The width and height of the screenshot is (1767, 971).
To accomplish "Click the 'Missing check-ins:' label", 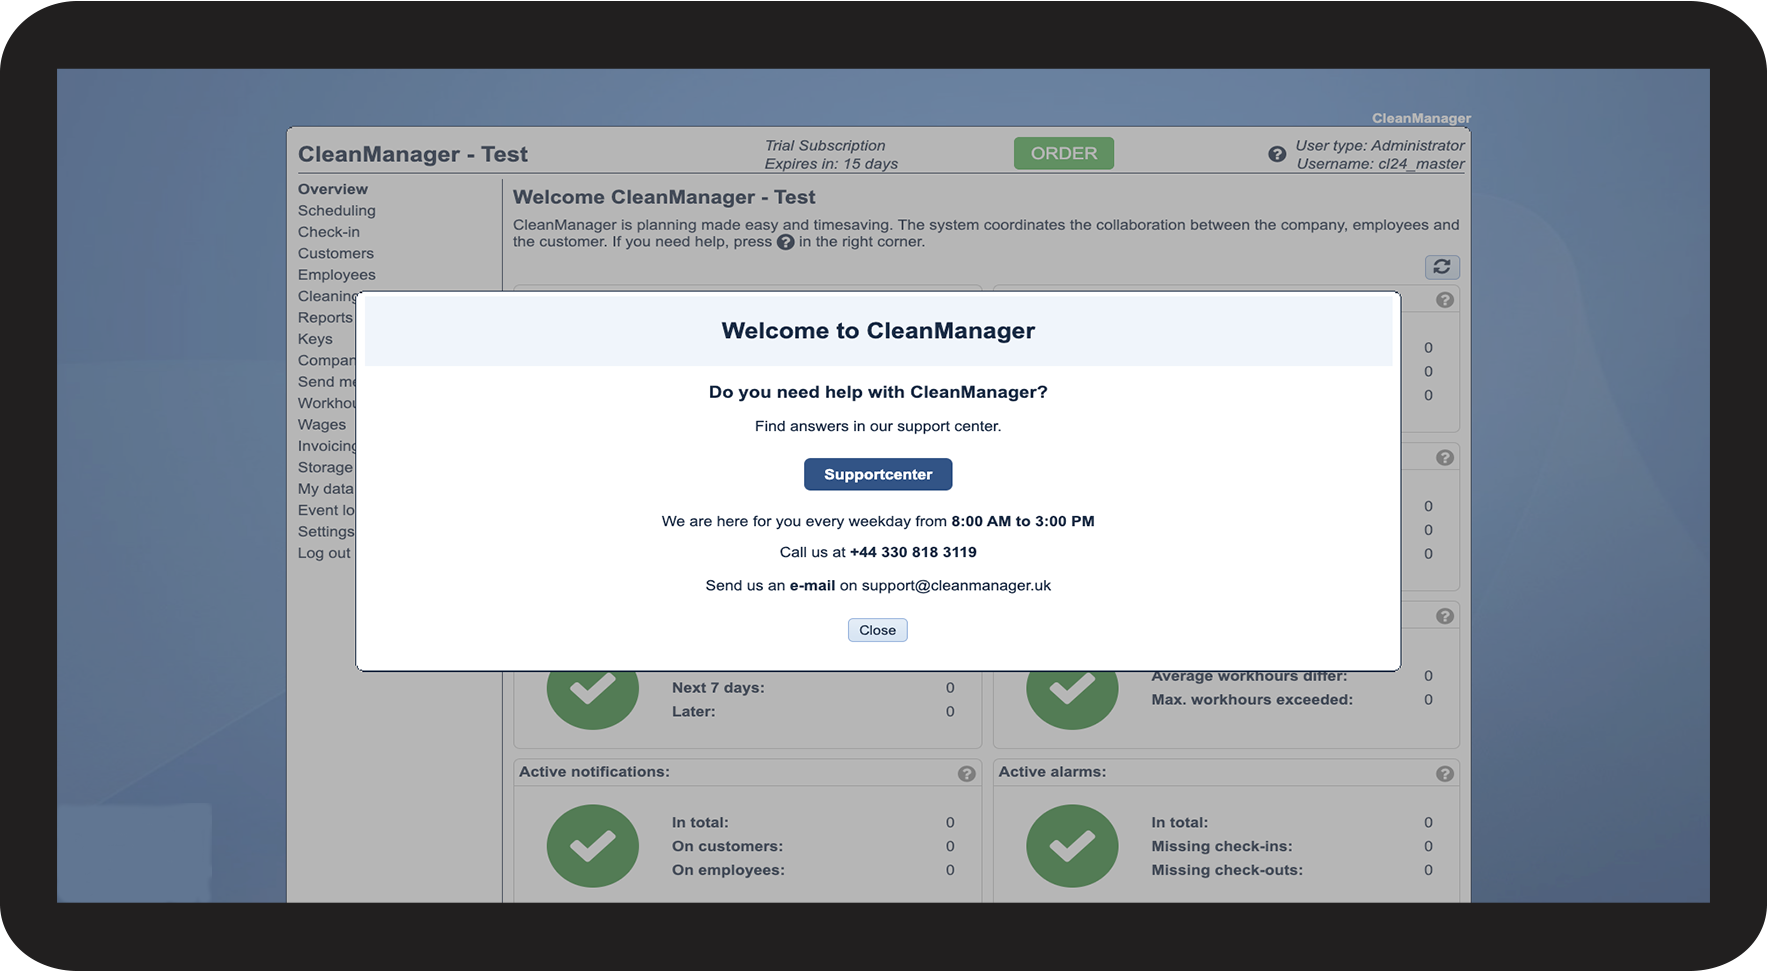I will [x=1222, y=847].
